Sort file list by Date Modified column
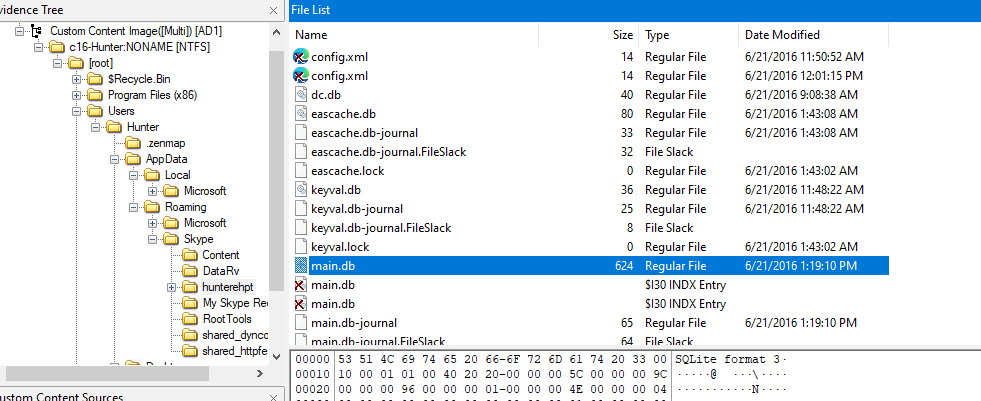Screen dimensions: 981x401 (782, 35)
